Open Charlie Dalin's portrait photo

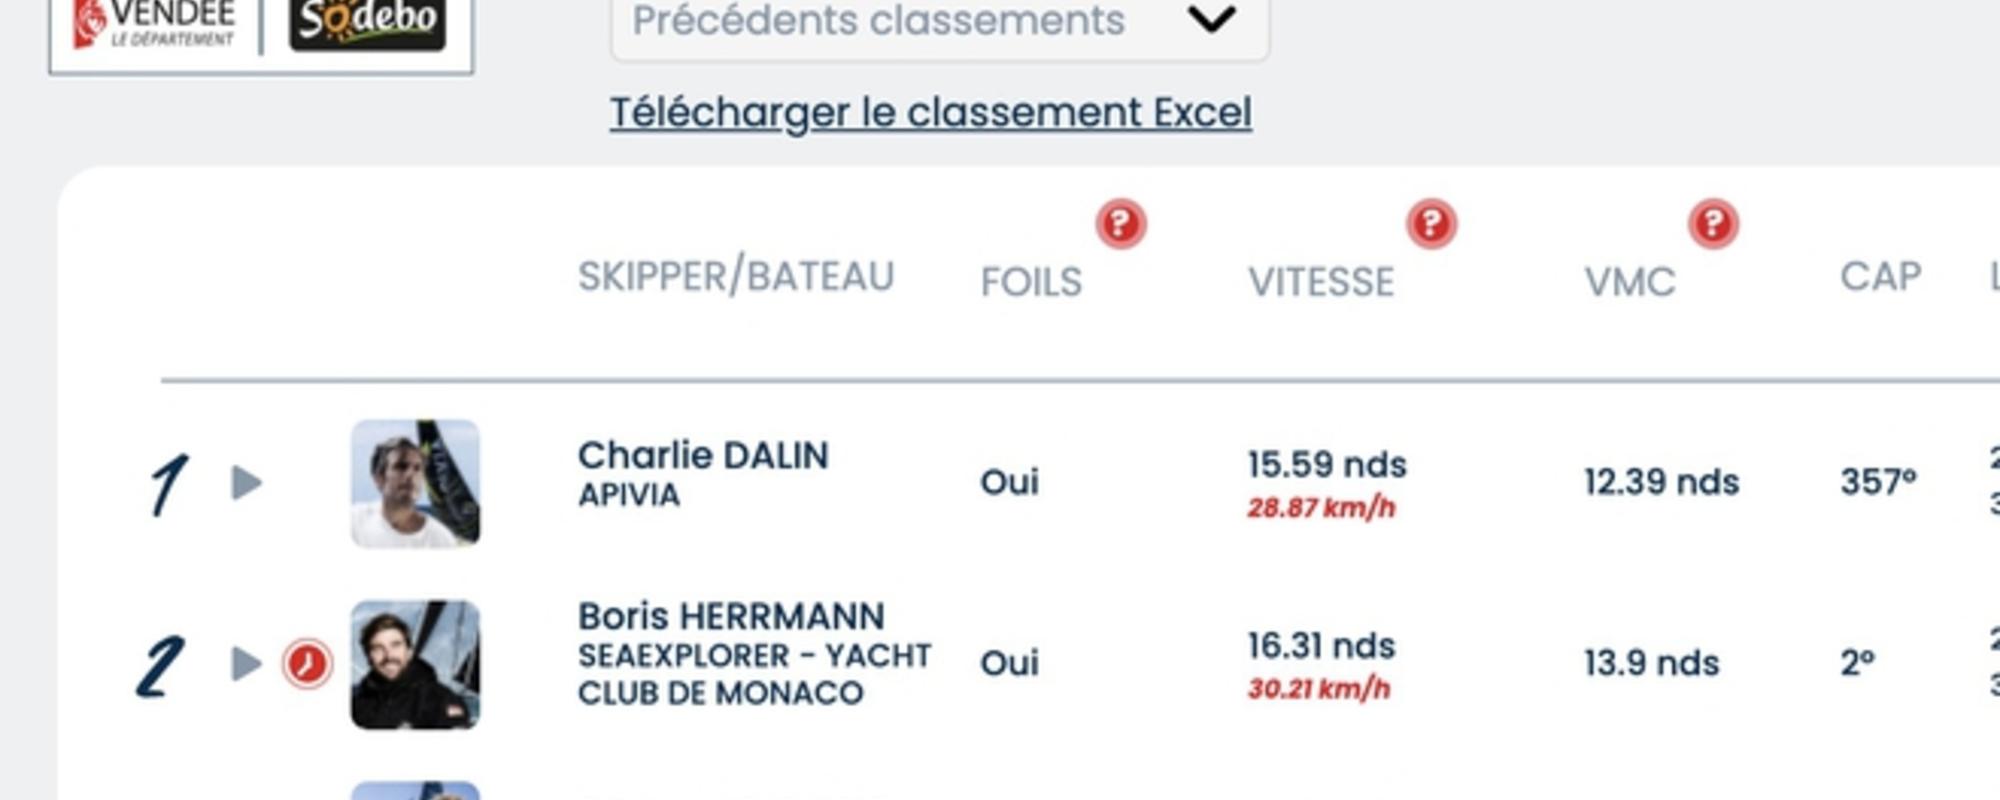pos(415,484)
